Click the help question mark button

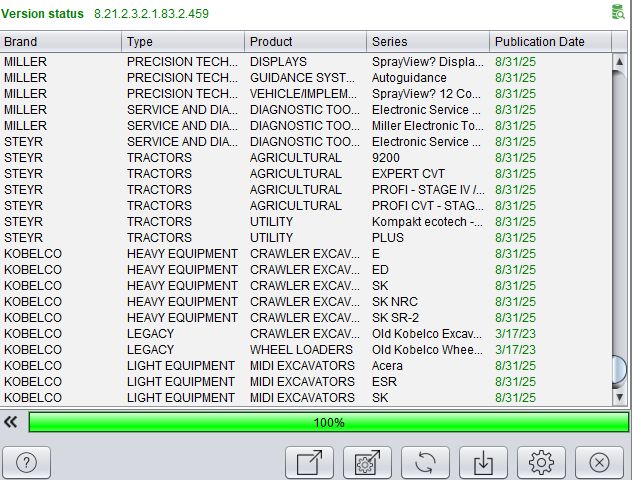(x=26, y=462)
